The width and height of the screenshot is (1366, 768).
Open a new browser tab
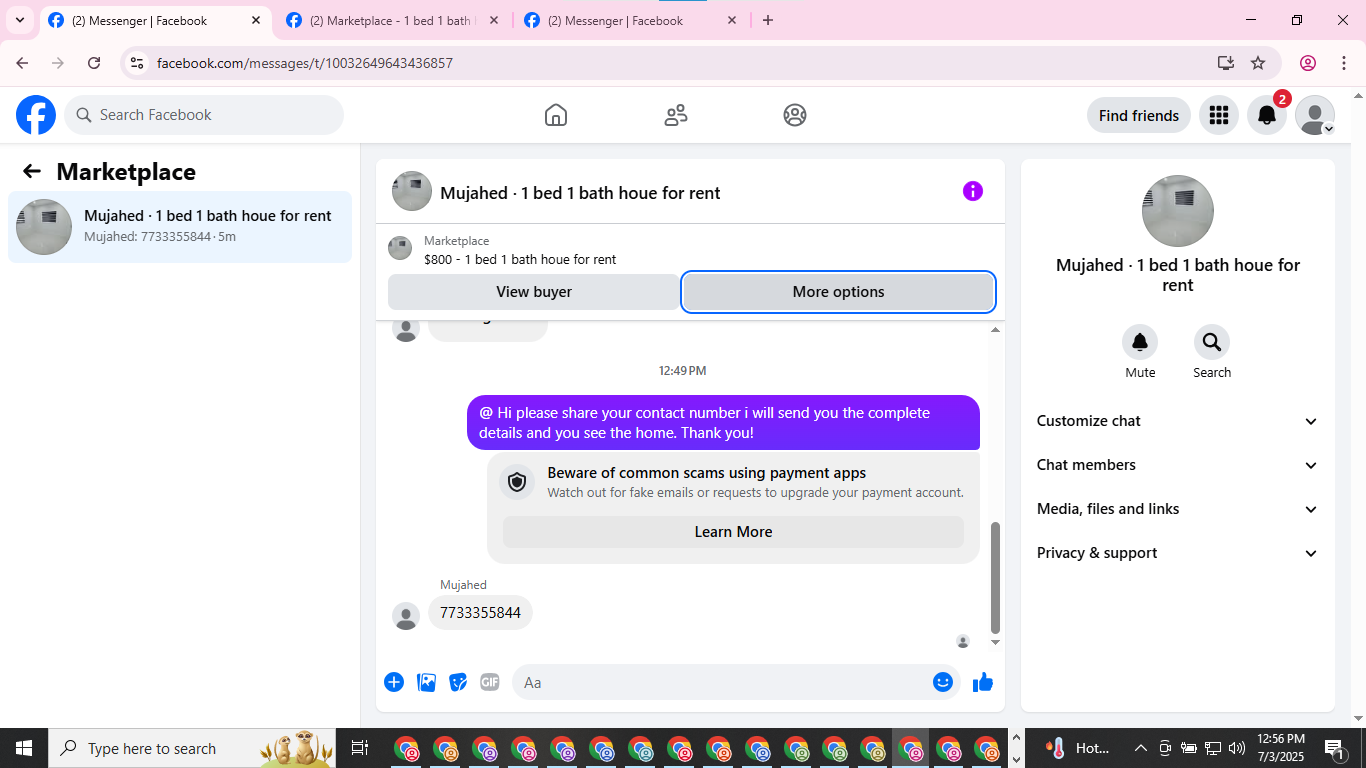click(x=768, y=20)
